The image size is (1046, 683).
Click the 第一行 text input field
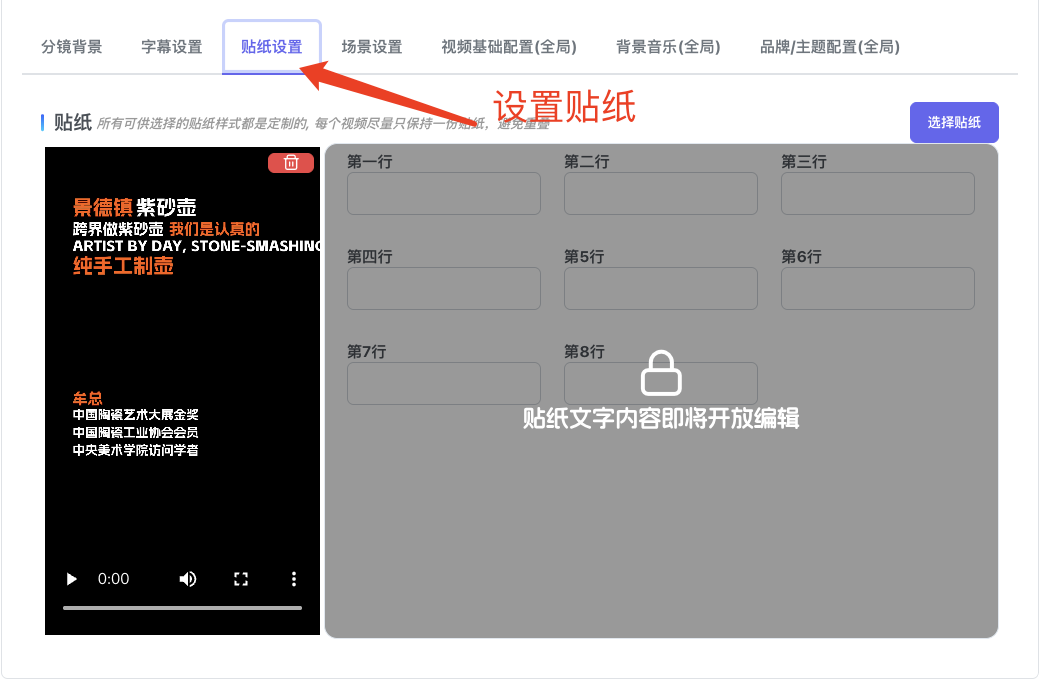(443, 193)
